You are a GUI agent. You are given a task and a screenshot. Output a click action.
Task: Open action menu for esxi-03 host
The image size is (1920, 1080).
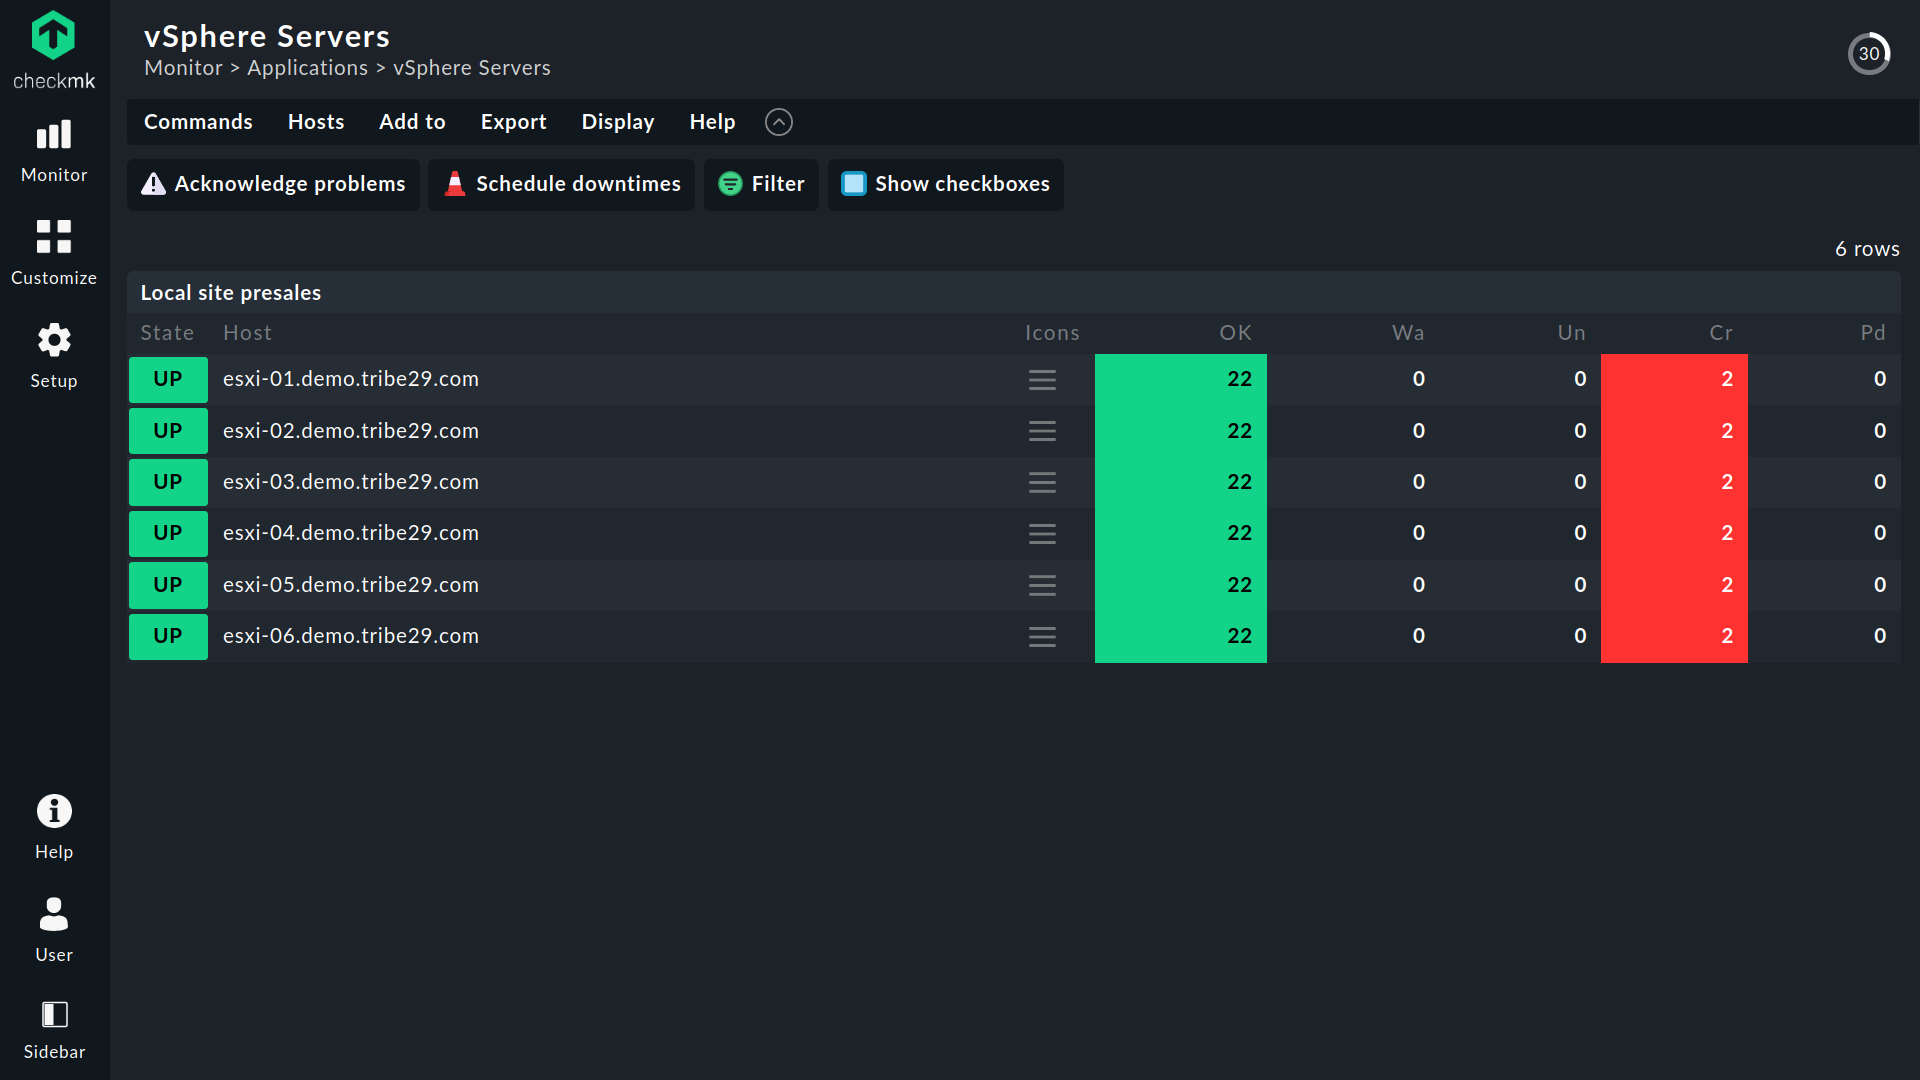point(1042,483)
